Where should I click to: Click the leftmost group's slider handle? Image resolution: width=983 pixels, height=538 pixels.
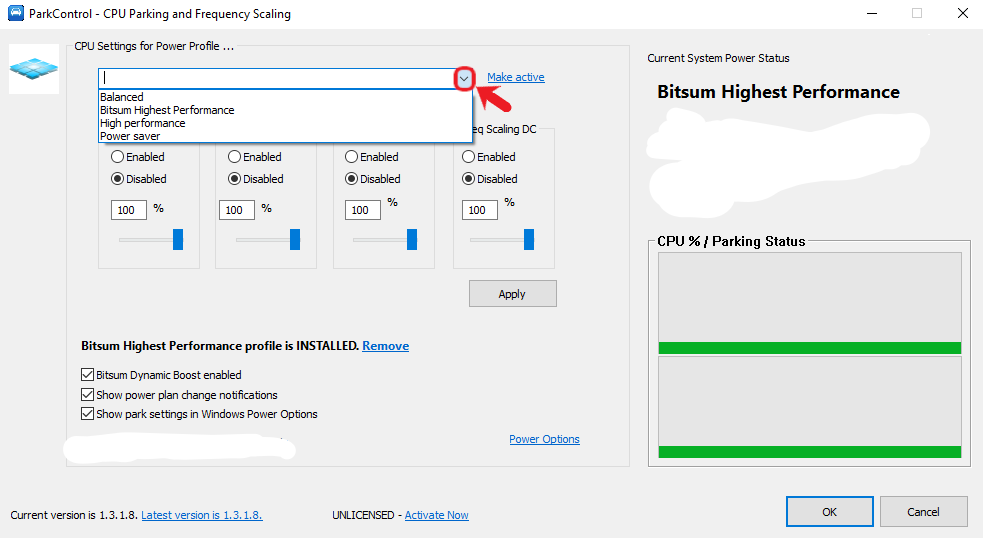pyautogui.click(x=178, y=240)
